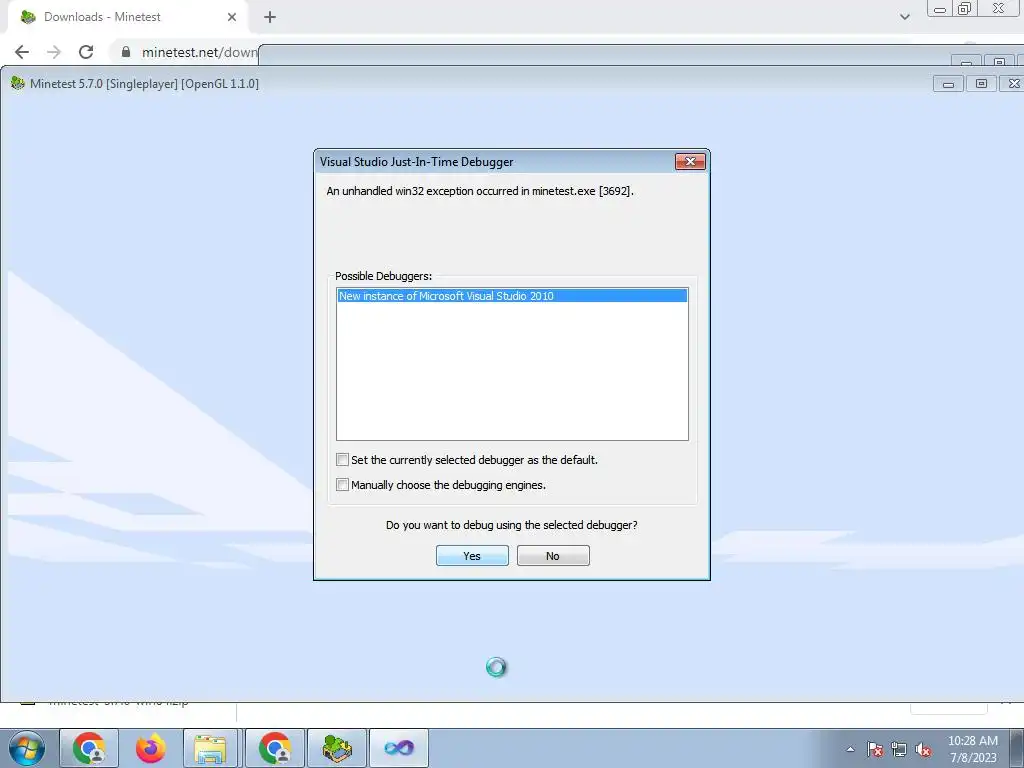The height and width of the screenshot is (768, 1024).
Task: Open Action Center flag icon
Action: [875, 749]
